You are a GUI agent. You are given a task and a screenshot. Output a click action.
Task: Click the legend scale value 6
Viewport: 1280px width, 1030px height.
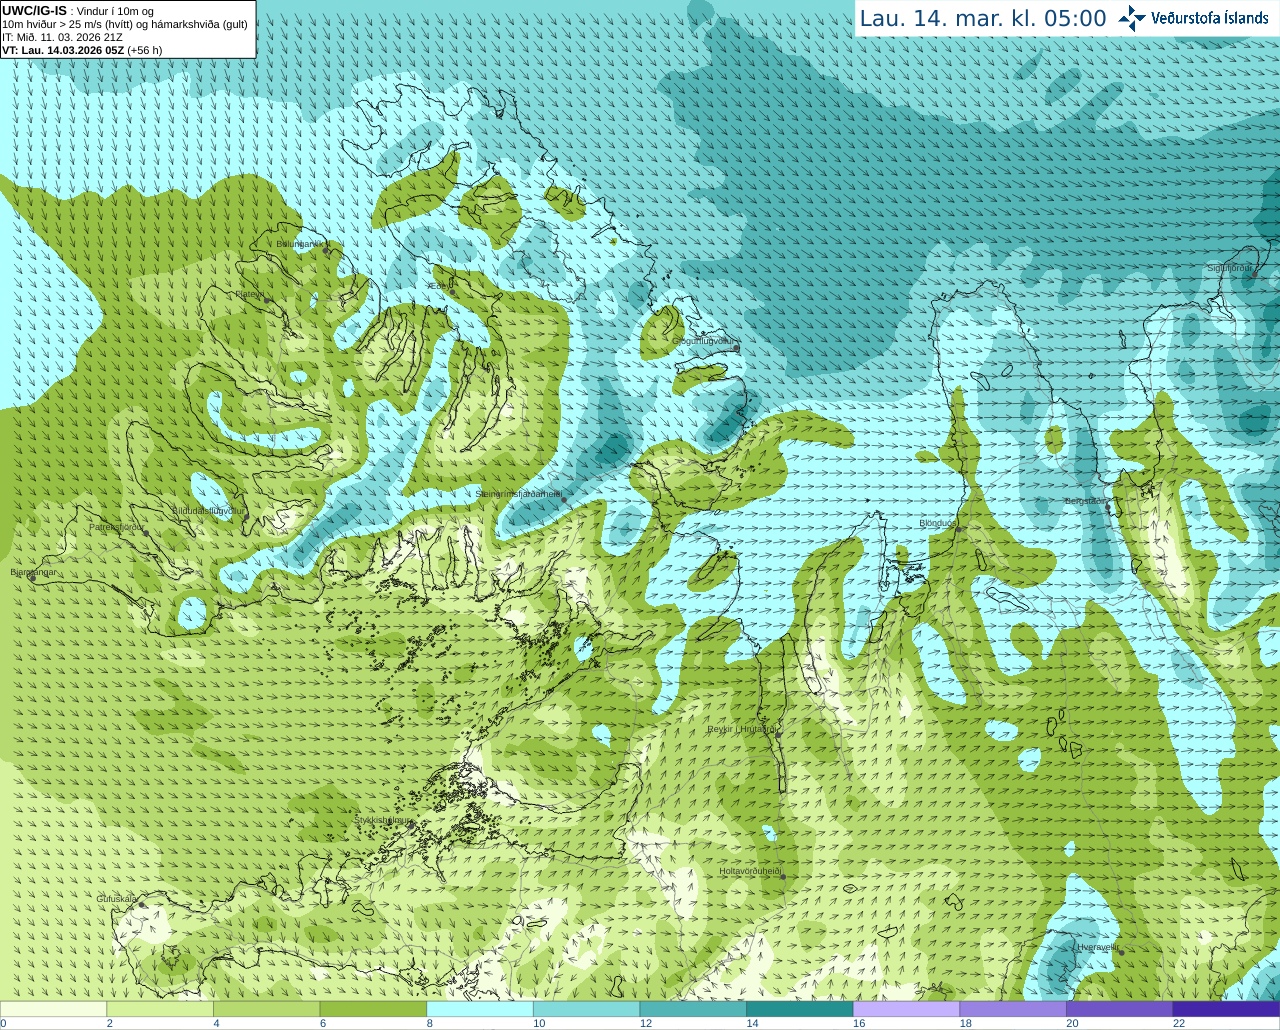click(323, 1023)
